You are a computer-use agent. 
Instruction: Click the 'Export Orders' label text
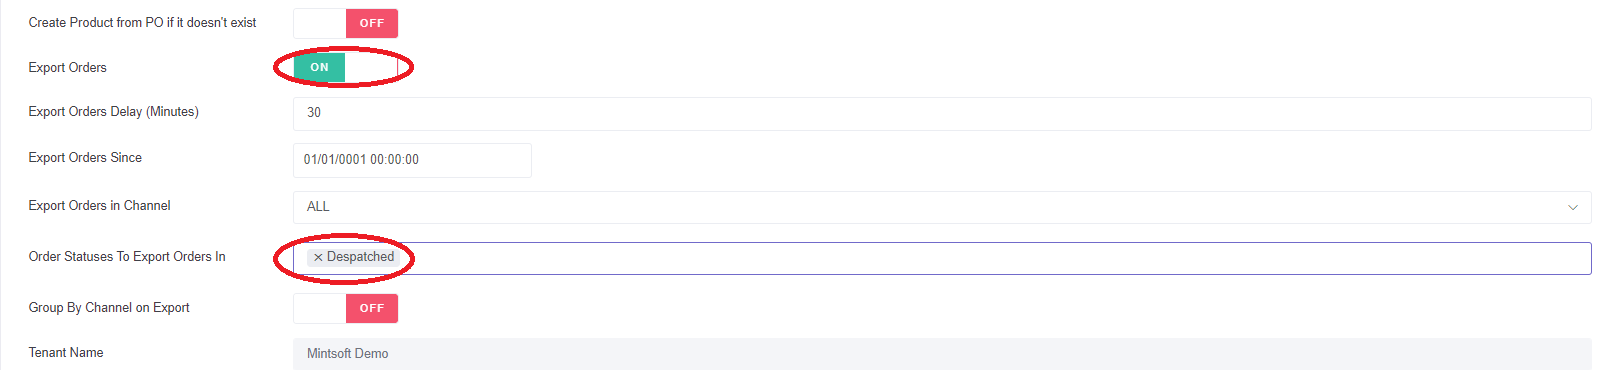pyautogui.click(x=68, y=68)
